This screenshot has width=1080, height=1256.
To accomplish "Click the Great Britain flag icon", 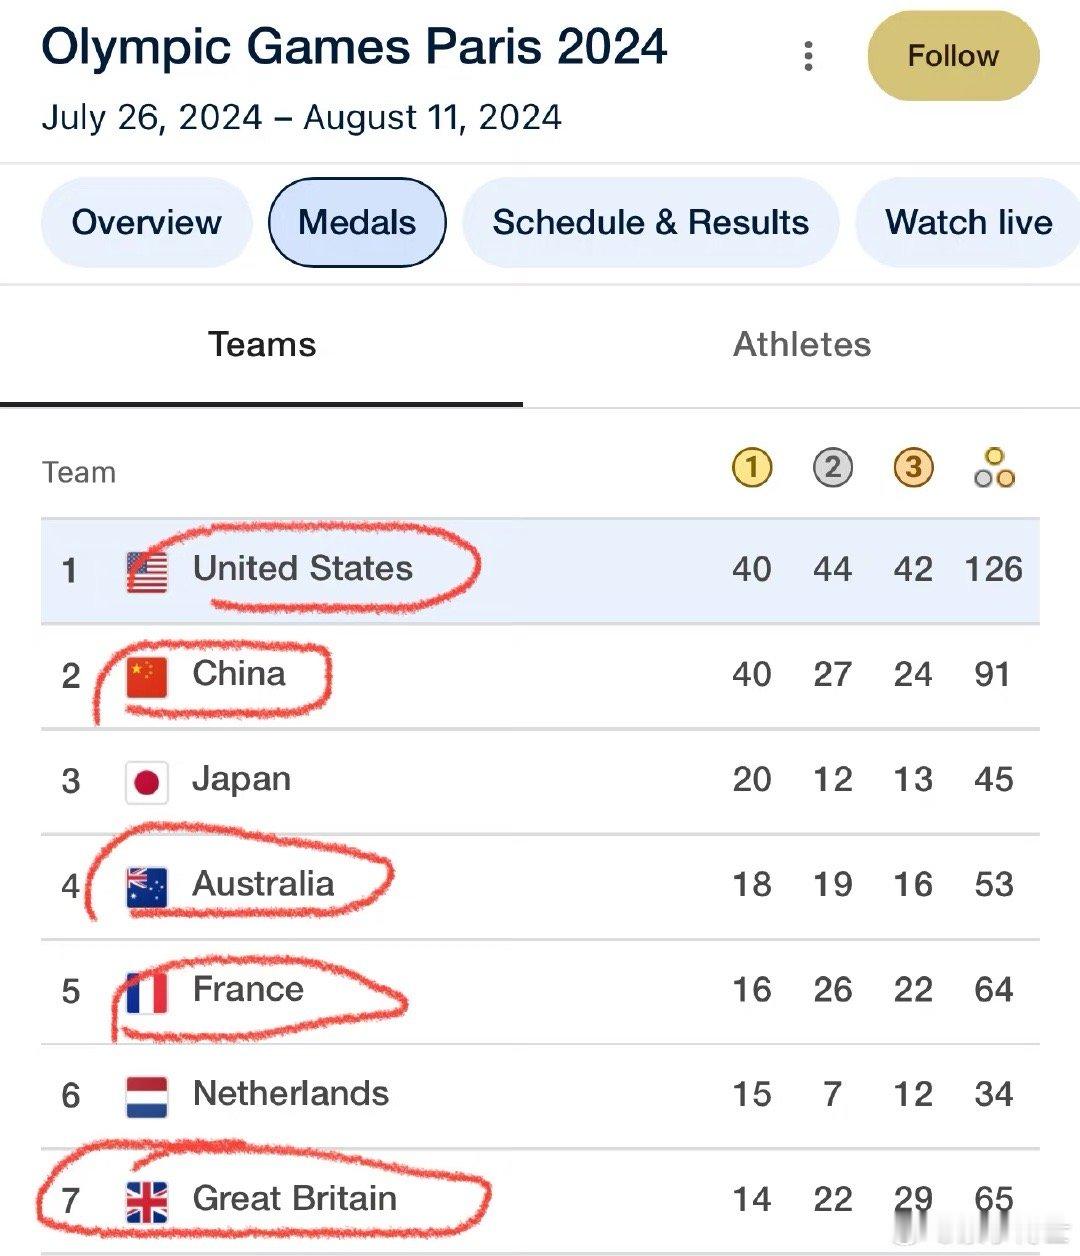I will pyautogui.click(x=147, y=1202).
